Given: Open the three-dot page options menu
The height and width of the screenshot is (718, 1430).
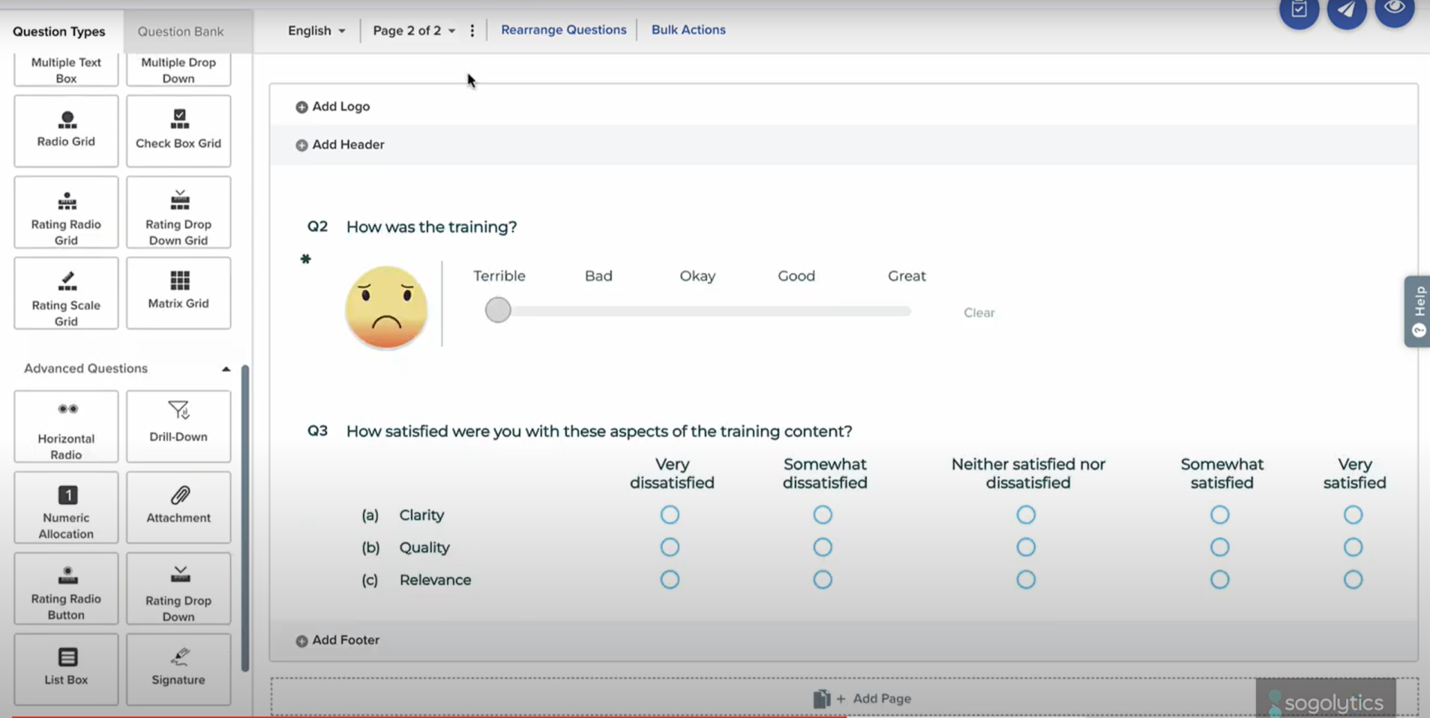Looking at the screenshot, I should pyautogui.click(x=472, y=31).
